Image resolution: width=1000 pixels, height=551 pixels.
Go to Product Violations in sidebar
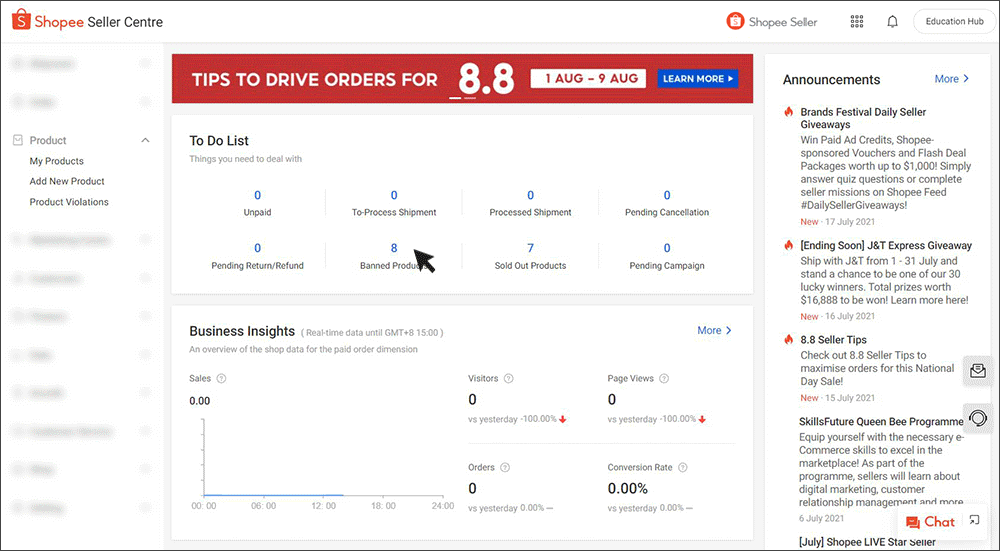point(69,202)
